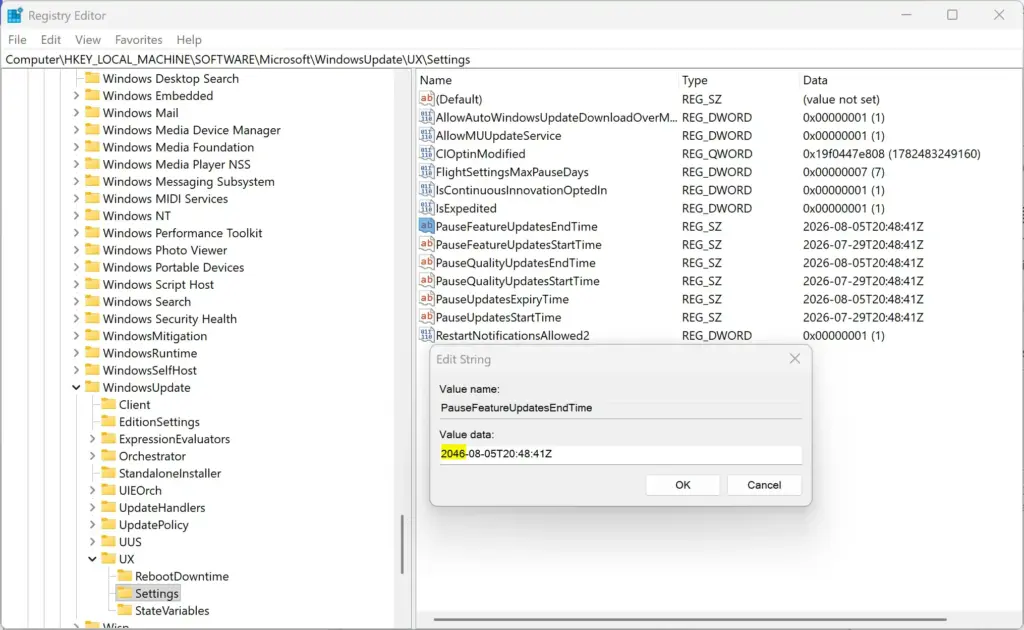Select the Windows Photo Viewer key
Image resolution: width=1024 pixels, height=630 pixels.
[165, 250]
